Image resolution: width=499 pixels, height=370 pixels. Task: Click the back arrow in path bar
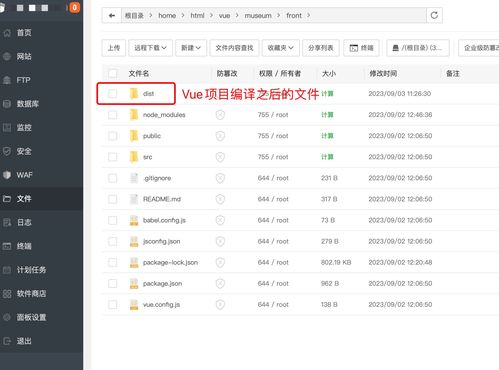click(x=112, y=15)
